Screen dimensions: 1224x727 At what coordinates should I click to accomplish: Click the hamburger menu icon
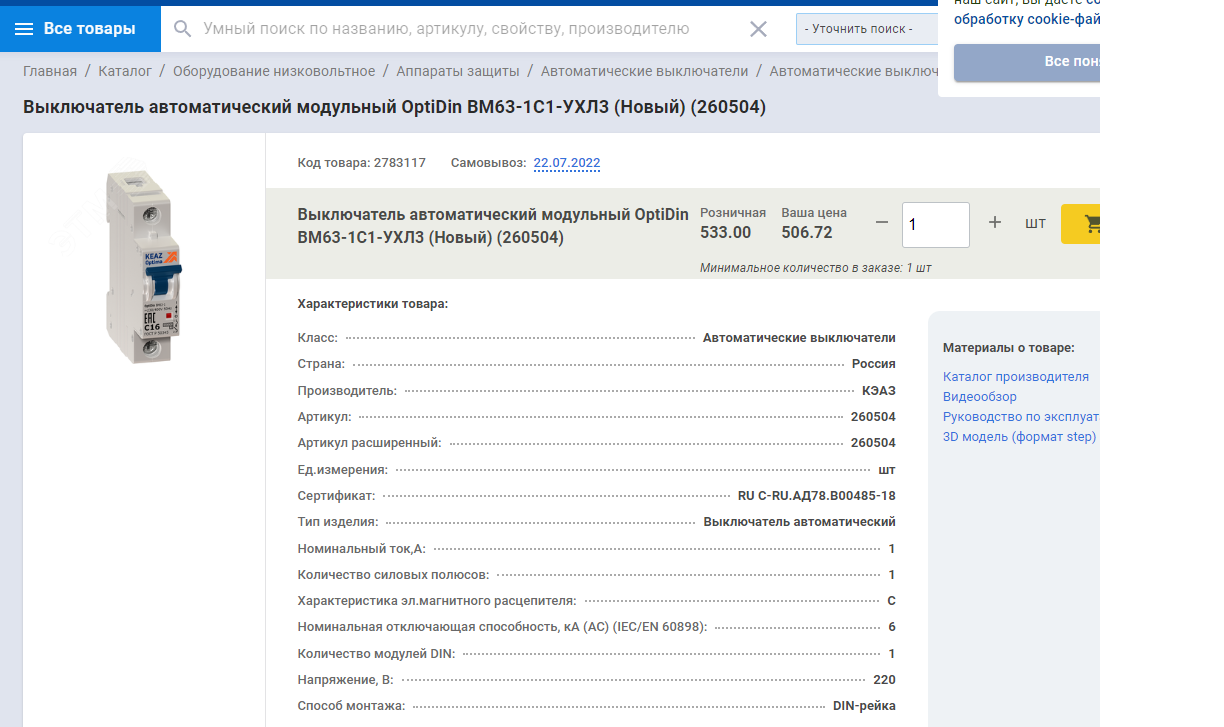pyautogui.click(x=24, y=29)
